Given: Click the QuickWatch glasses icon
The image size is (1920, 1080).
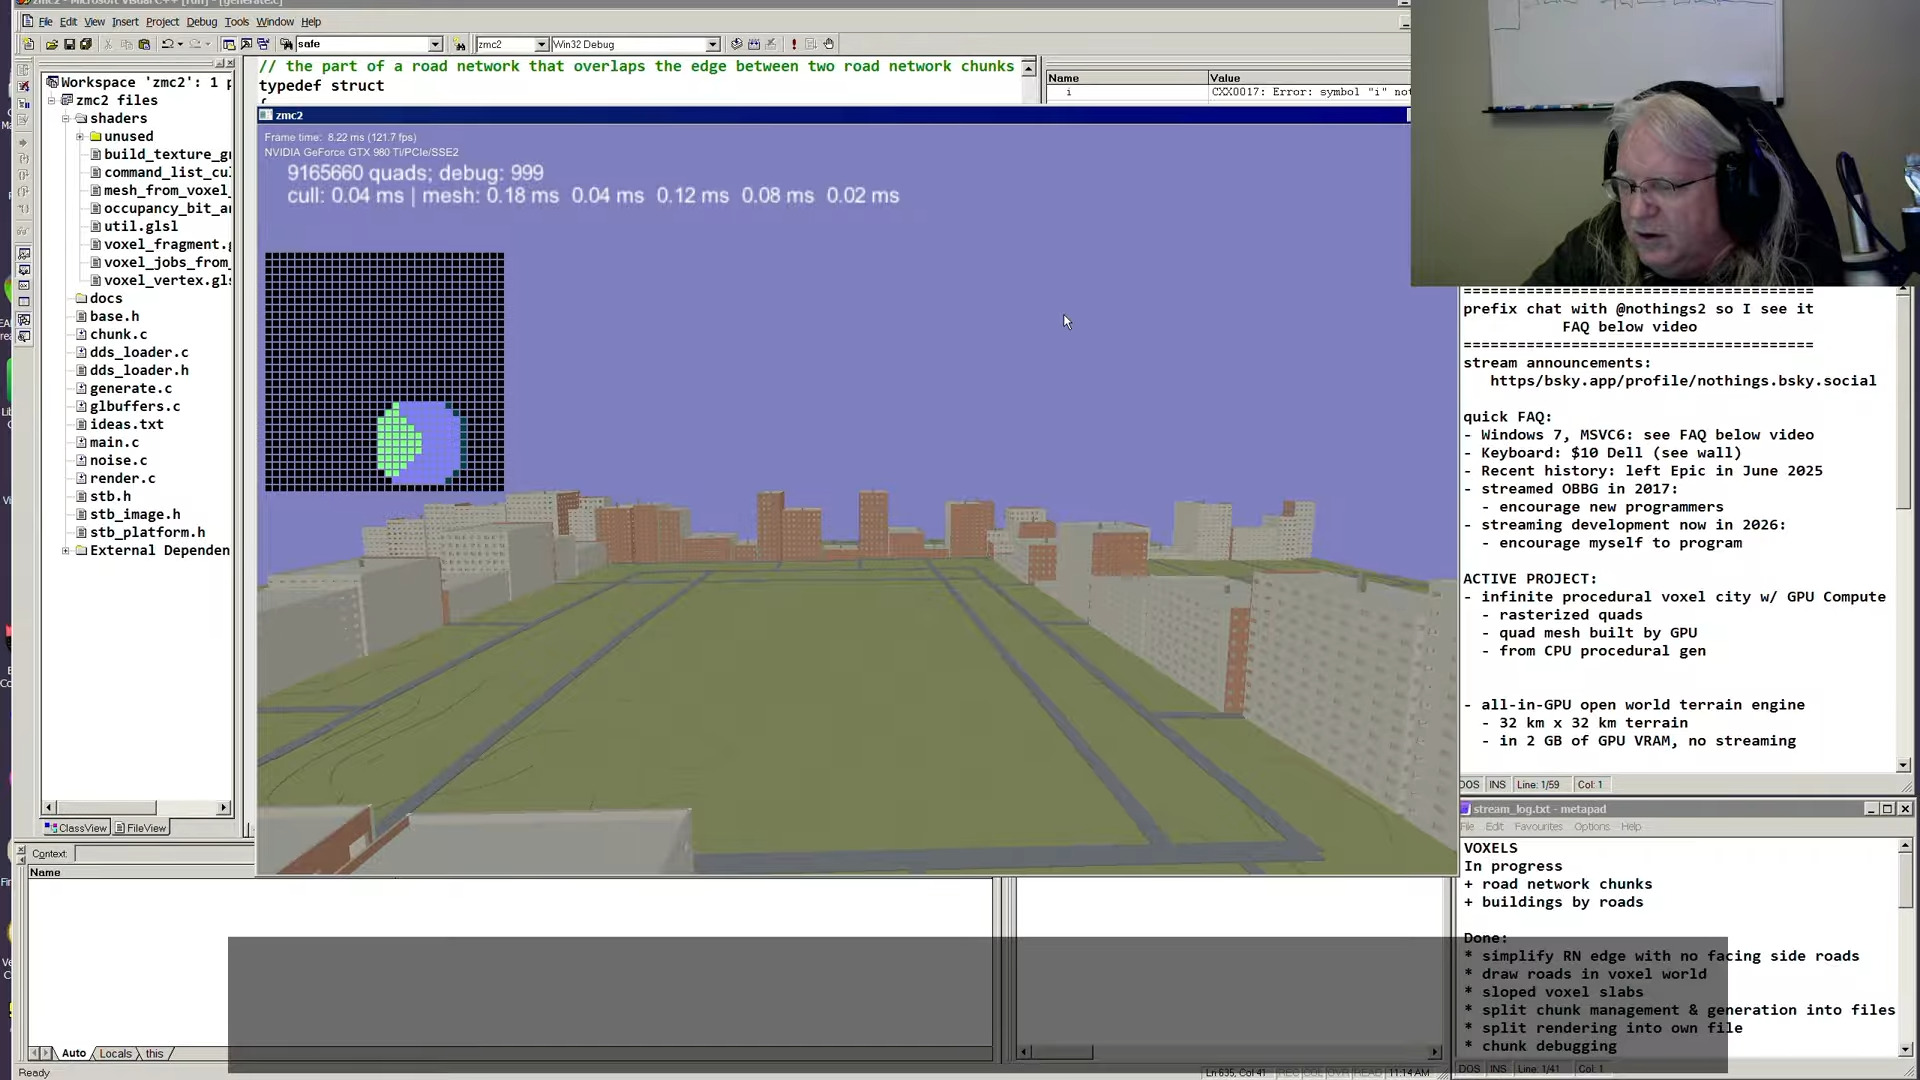Looking at the screenshot, I should point(23,229).
